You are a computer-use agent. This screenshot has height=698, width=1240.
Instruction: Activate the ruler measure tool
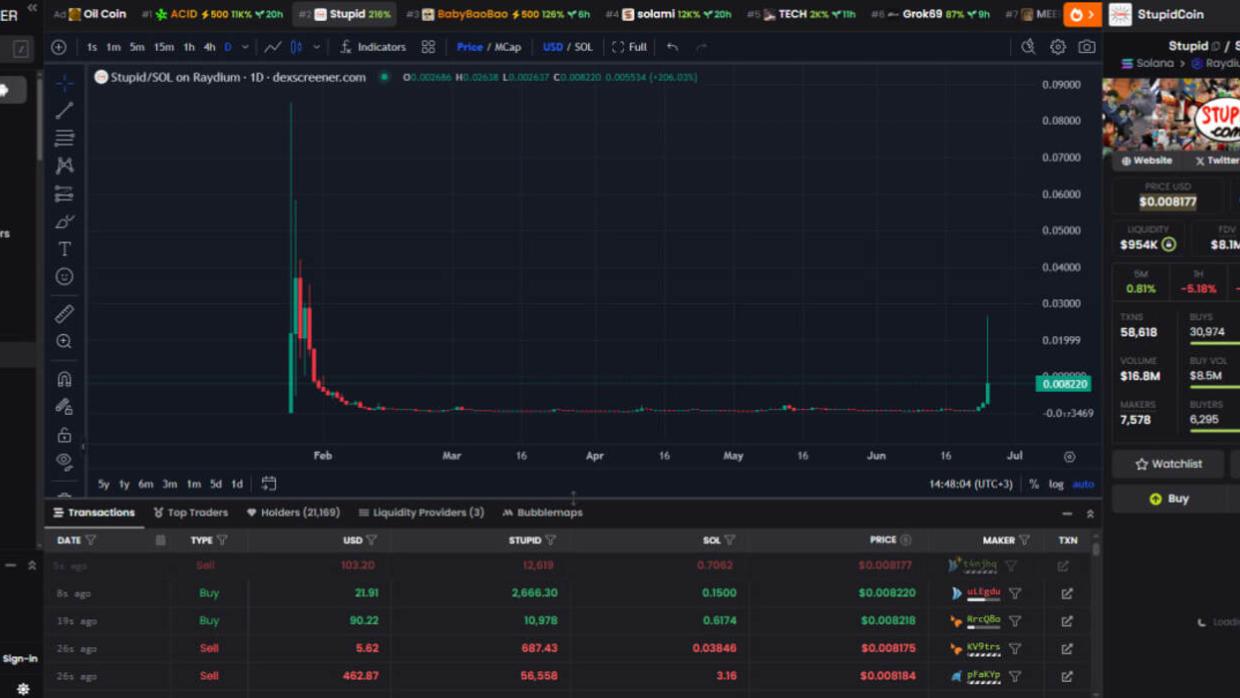coord(64,314)
